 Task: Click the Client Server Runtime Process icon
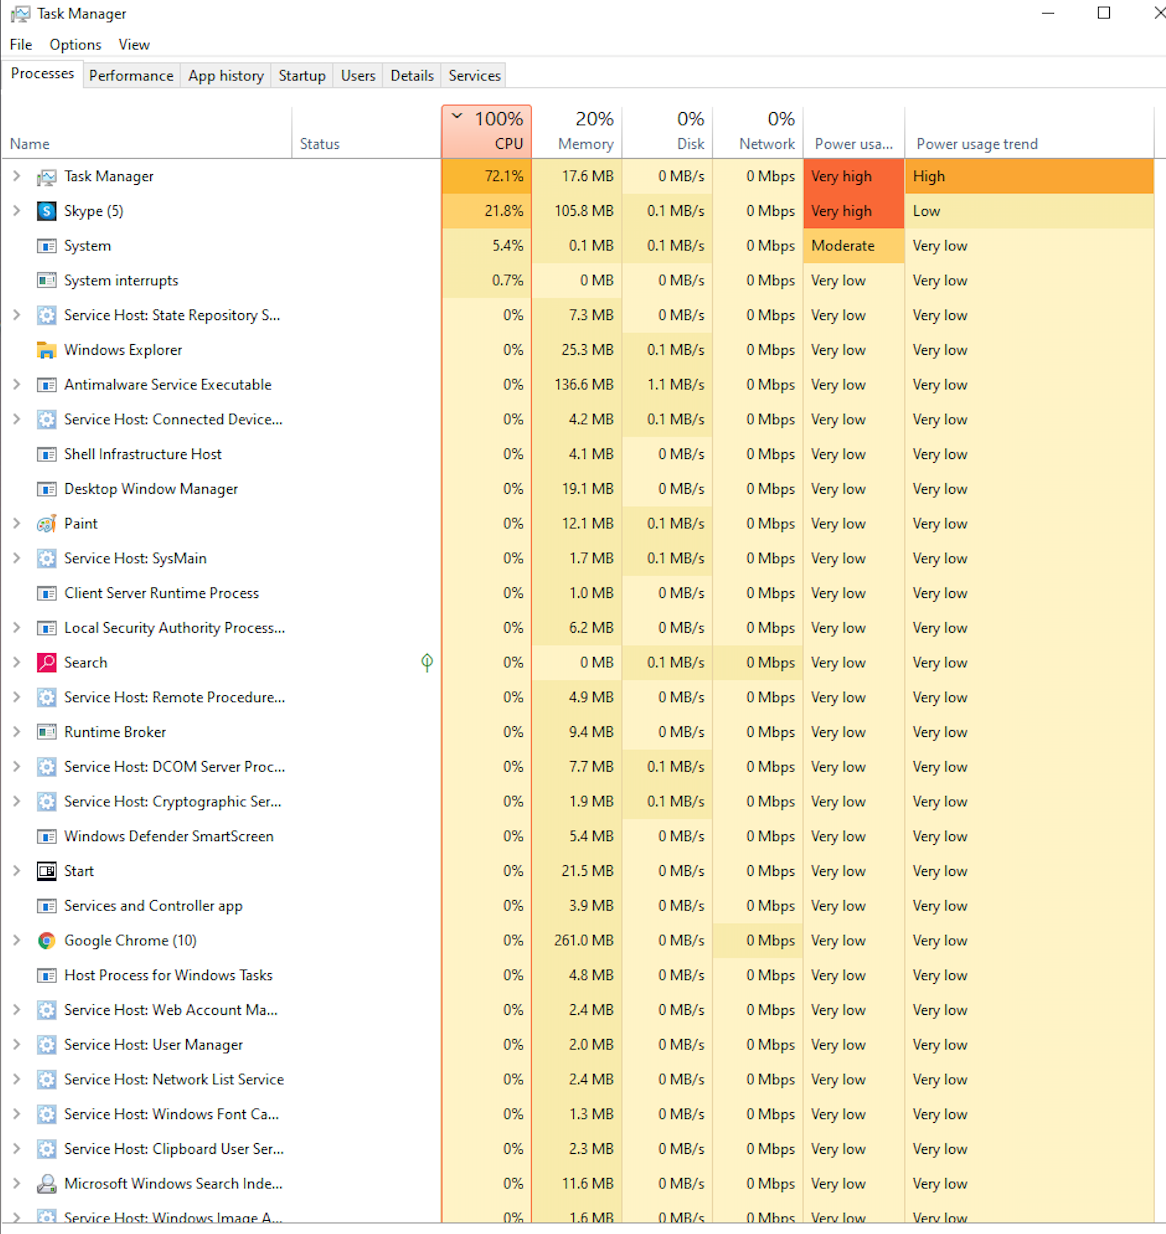[x=46, y=593]
